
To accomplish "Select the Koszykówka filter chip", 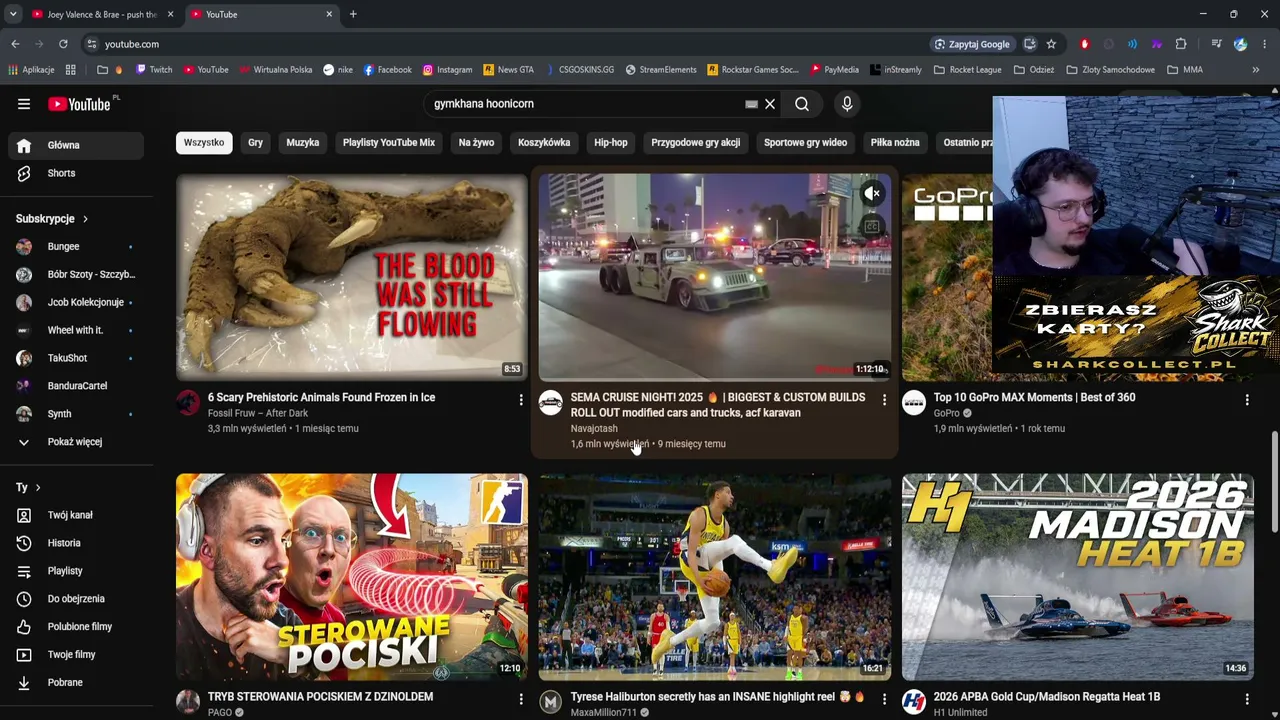I will [x=544, y=143].
